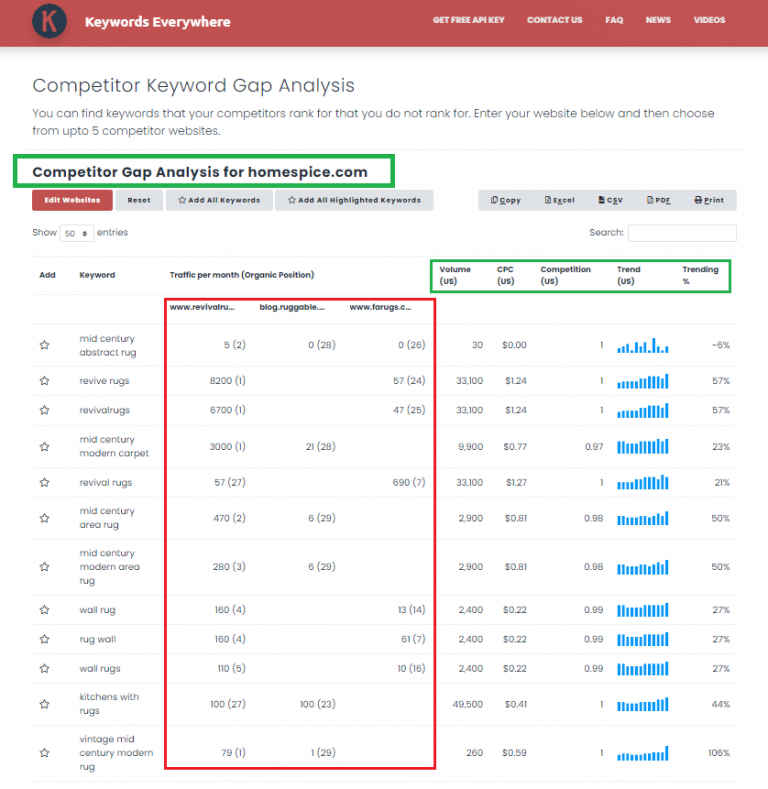
Task: Sort by Traffic per month (Organic Position)
Action: point(242,275)
